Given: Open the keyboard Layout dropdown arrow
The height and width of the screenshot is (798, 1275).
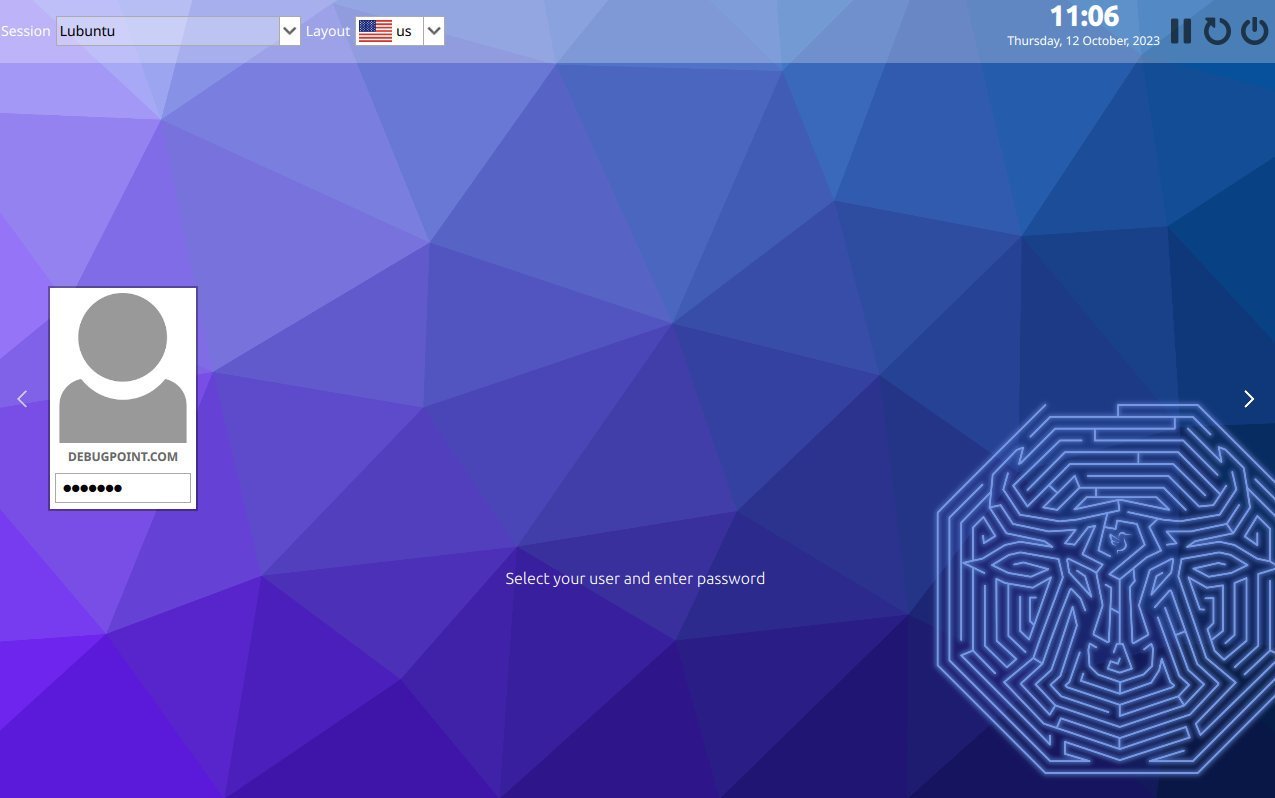Looking at the screenshot, I should click(x=434, y=31).
